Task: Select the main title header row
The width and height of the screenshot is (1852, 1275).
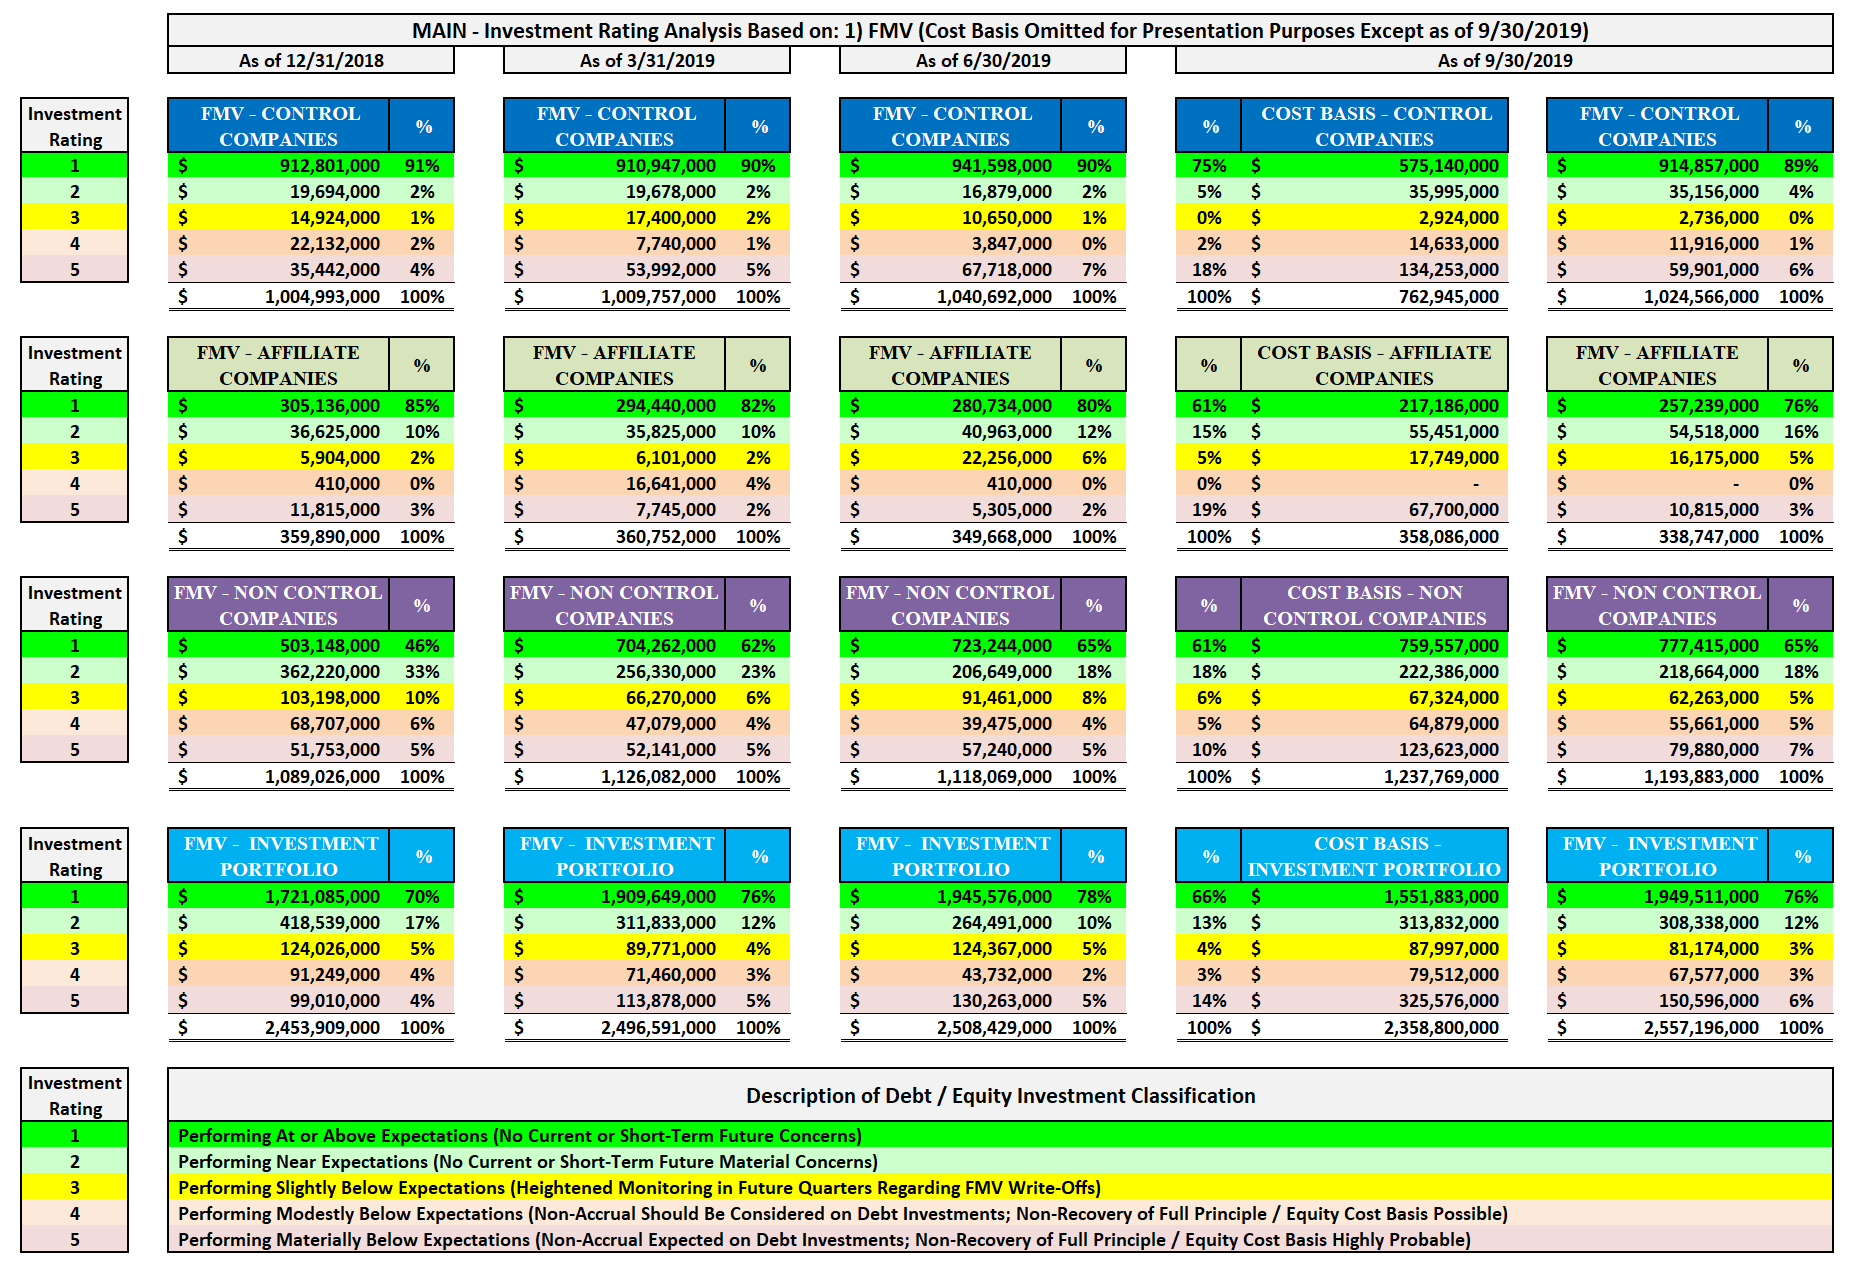Action: coord(1000,28)
